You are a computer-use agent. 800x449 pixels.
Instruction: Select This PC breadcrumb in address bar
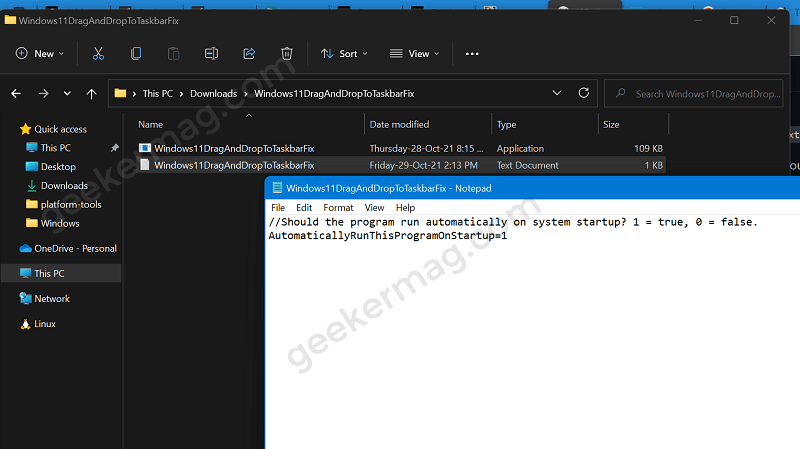click(x=158, y=93)
